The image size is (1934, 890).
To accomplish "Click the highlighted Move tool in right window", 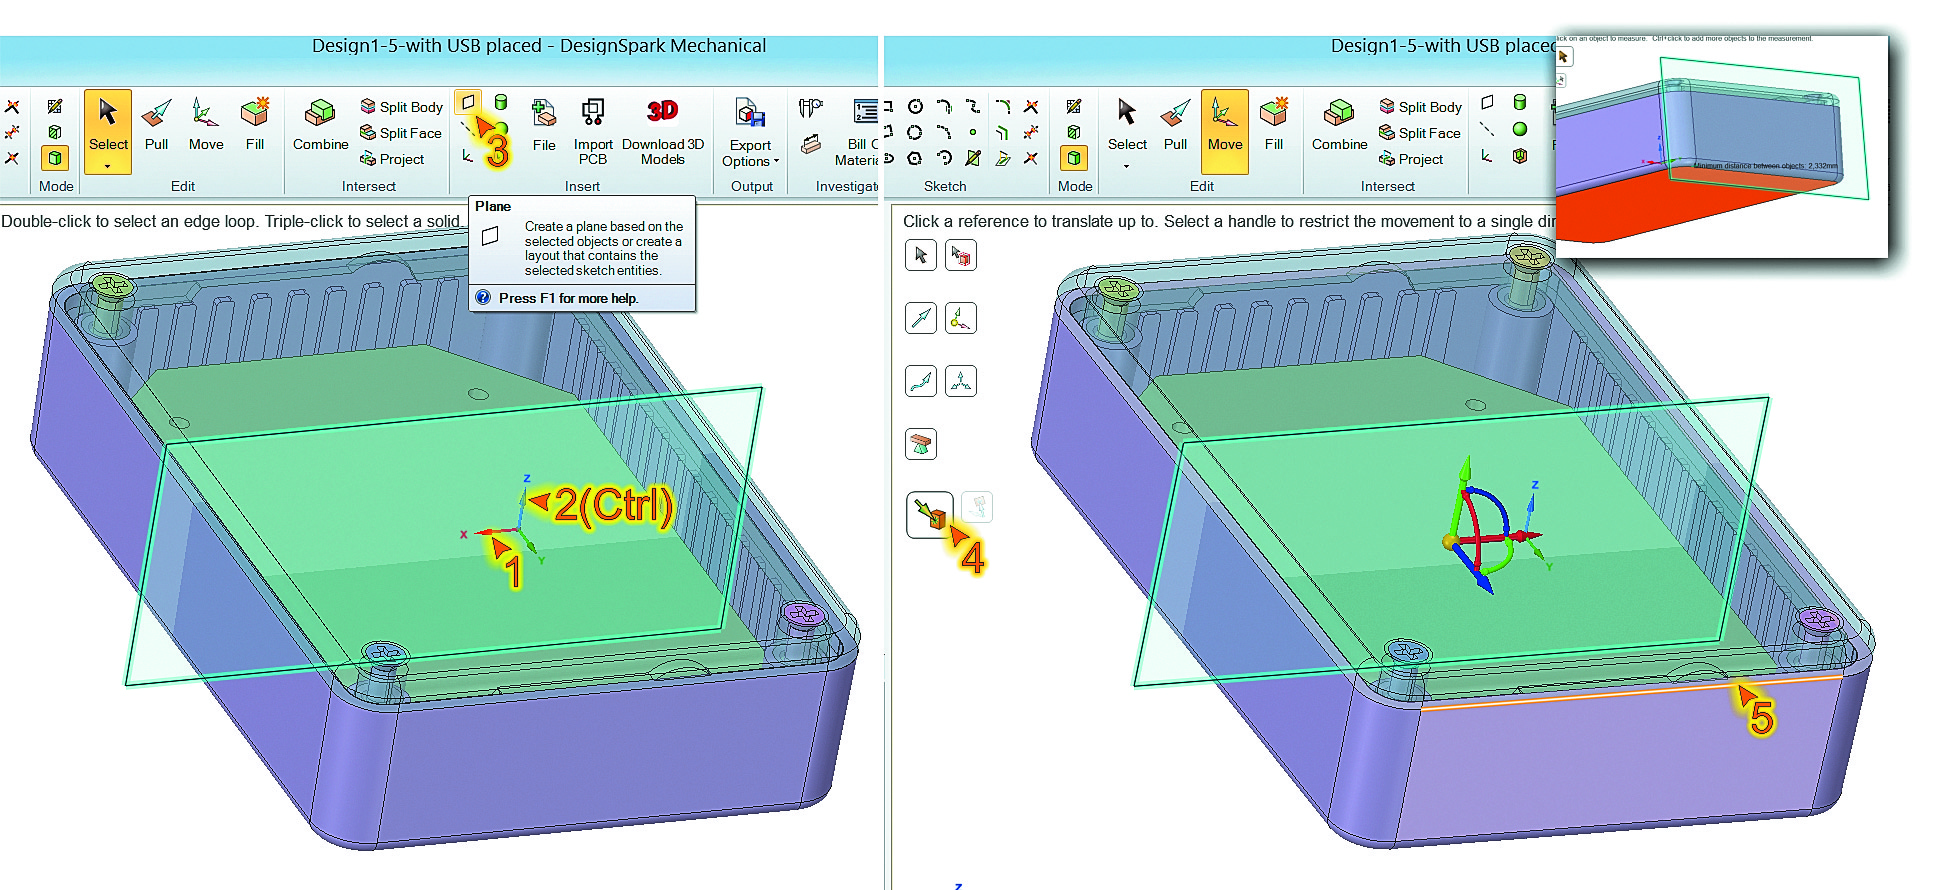I will click(x=1225, y=130).
